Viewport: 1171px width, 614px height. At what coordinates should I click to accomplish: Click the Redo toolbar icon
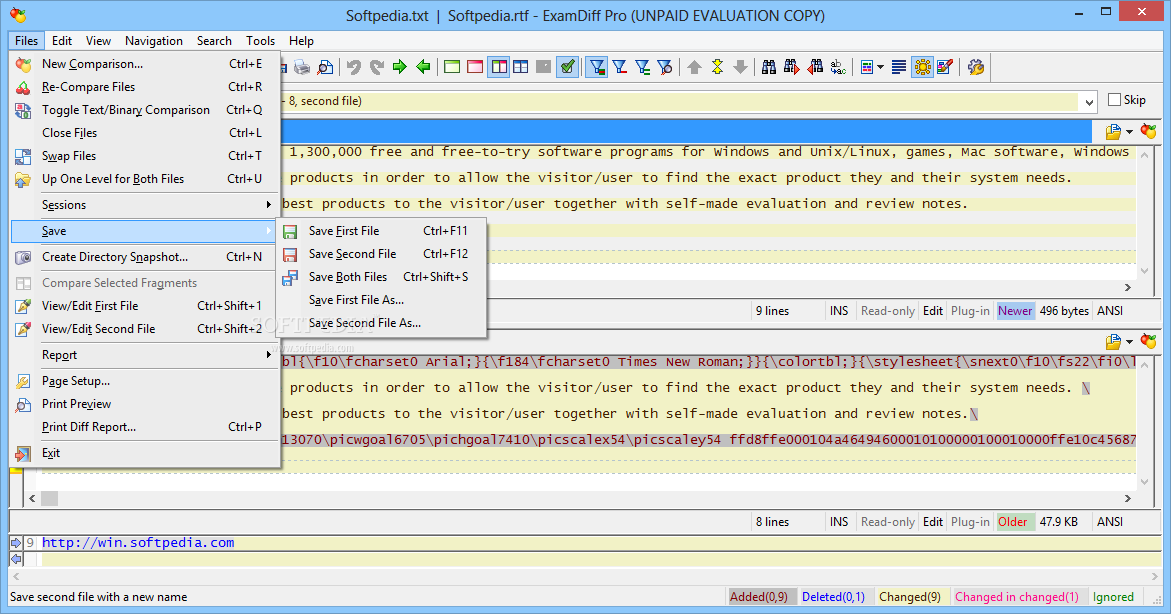point(376,67)
